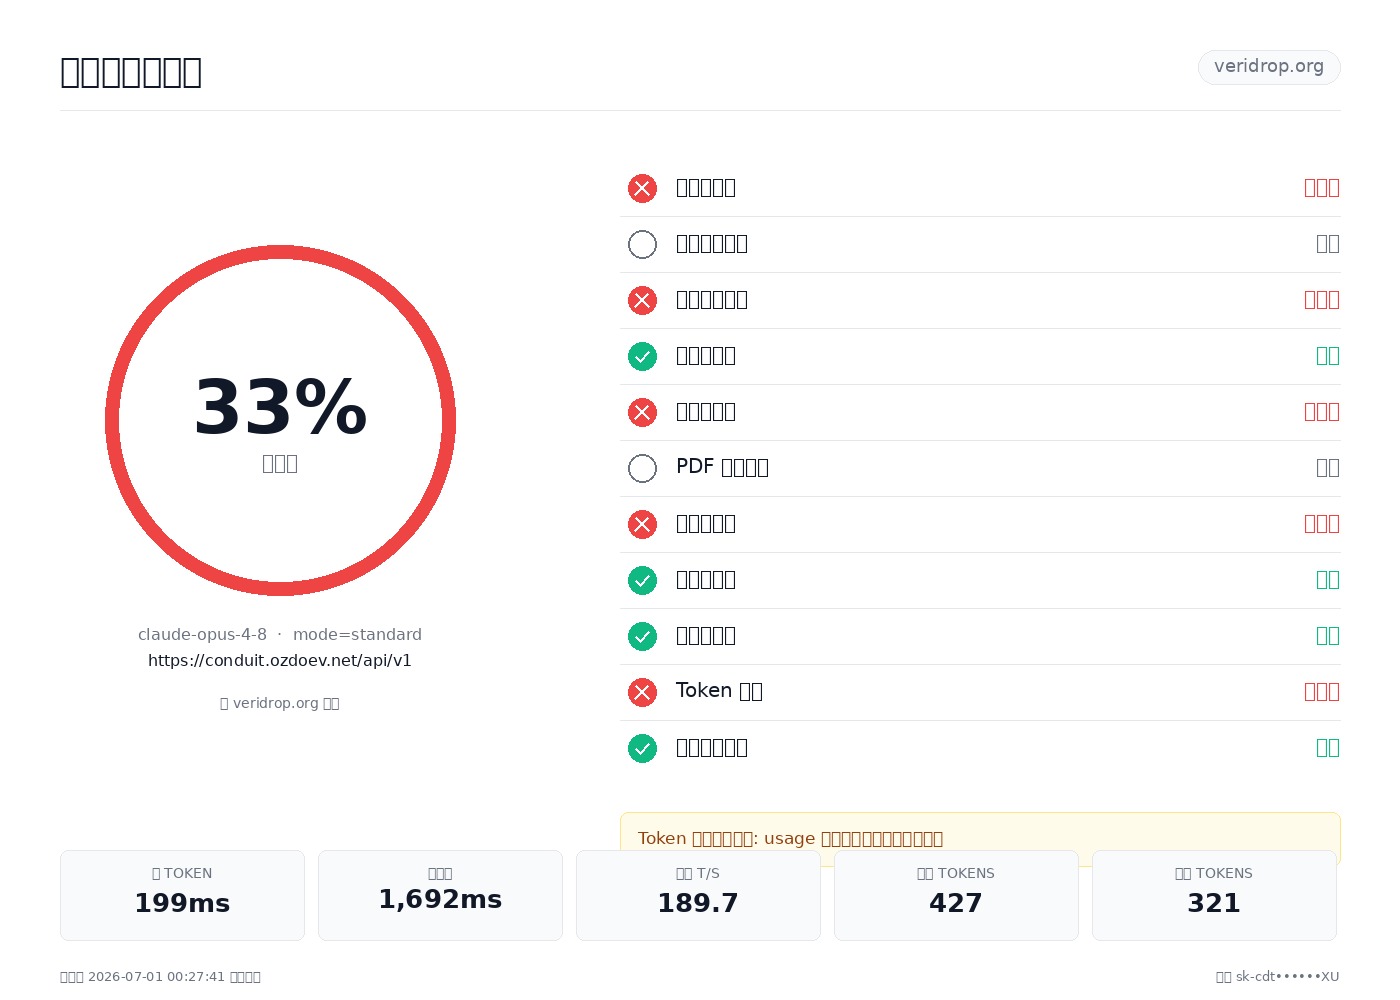Select the 199ms TOKEN stat card
Image resolution: width=1400 pixels, height=1000 pixels.
[x=182, y=895]
